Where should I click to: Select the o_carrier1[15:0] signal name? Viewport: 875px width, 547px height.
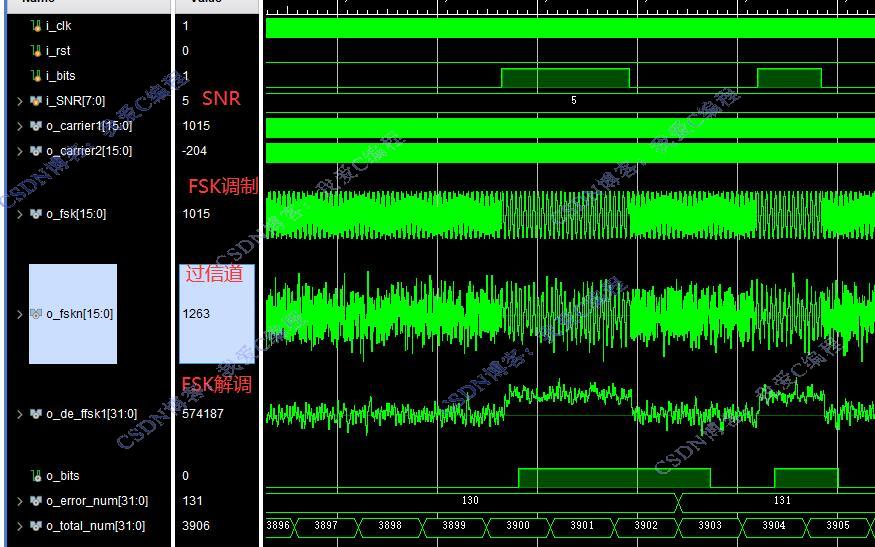click(x=89, y=126)
